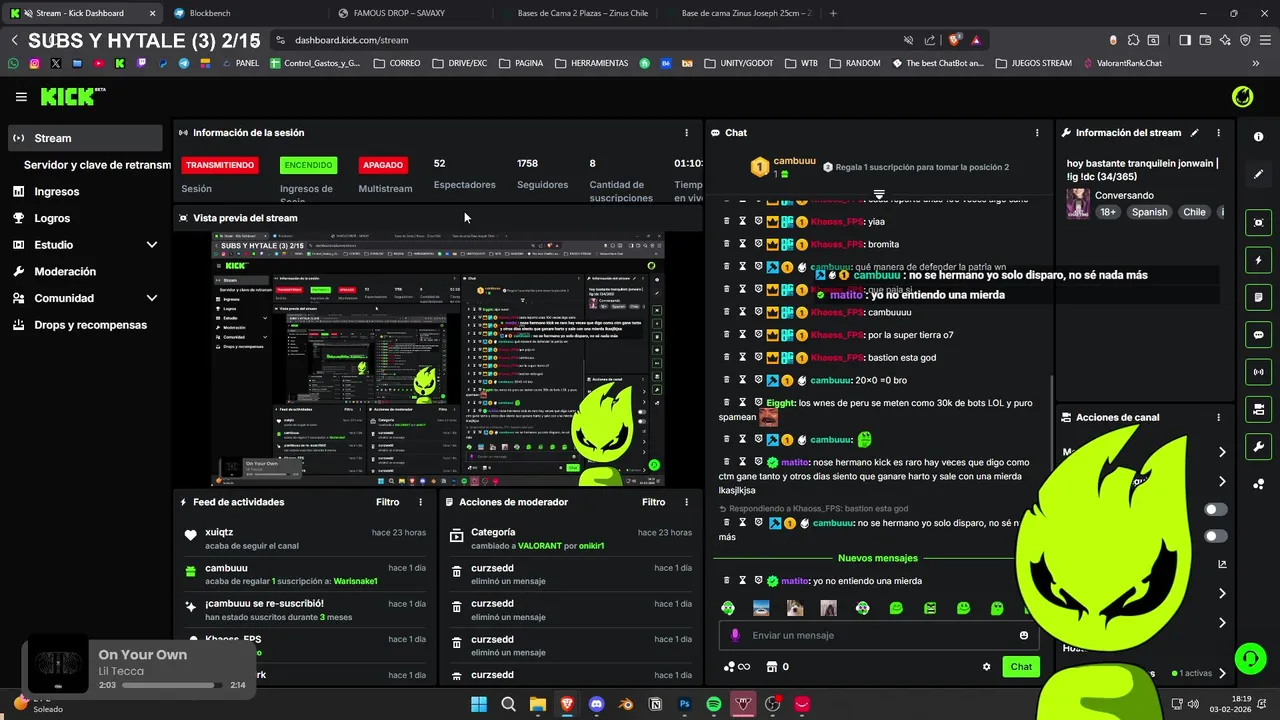The image size is (1280, 720).
Task: Open Spotify from the Windows taskbar
Action: click(x=714, y=704)
